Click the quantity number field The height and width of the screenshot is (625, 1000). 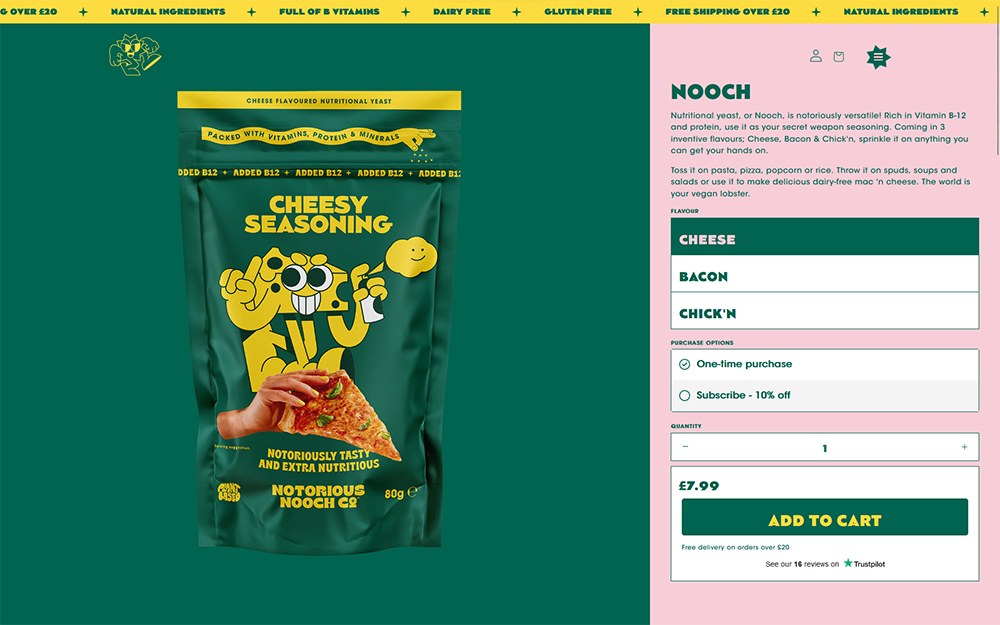tap(825, 448)
